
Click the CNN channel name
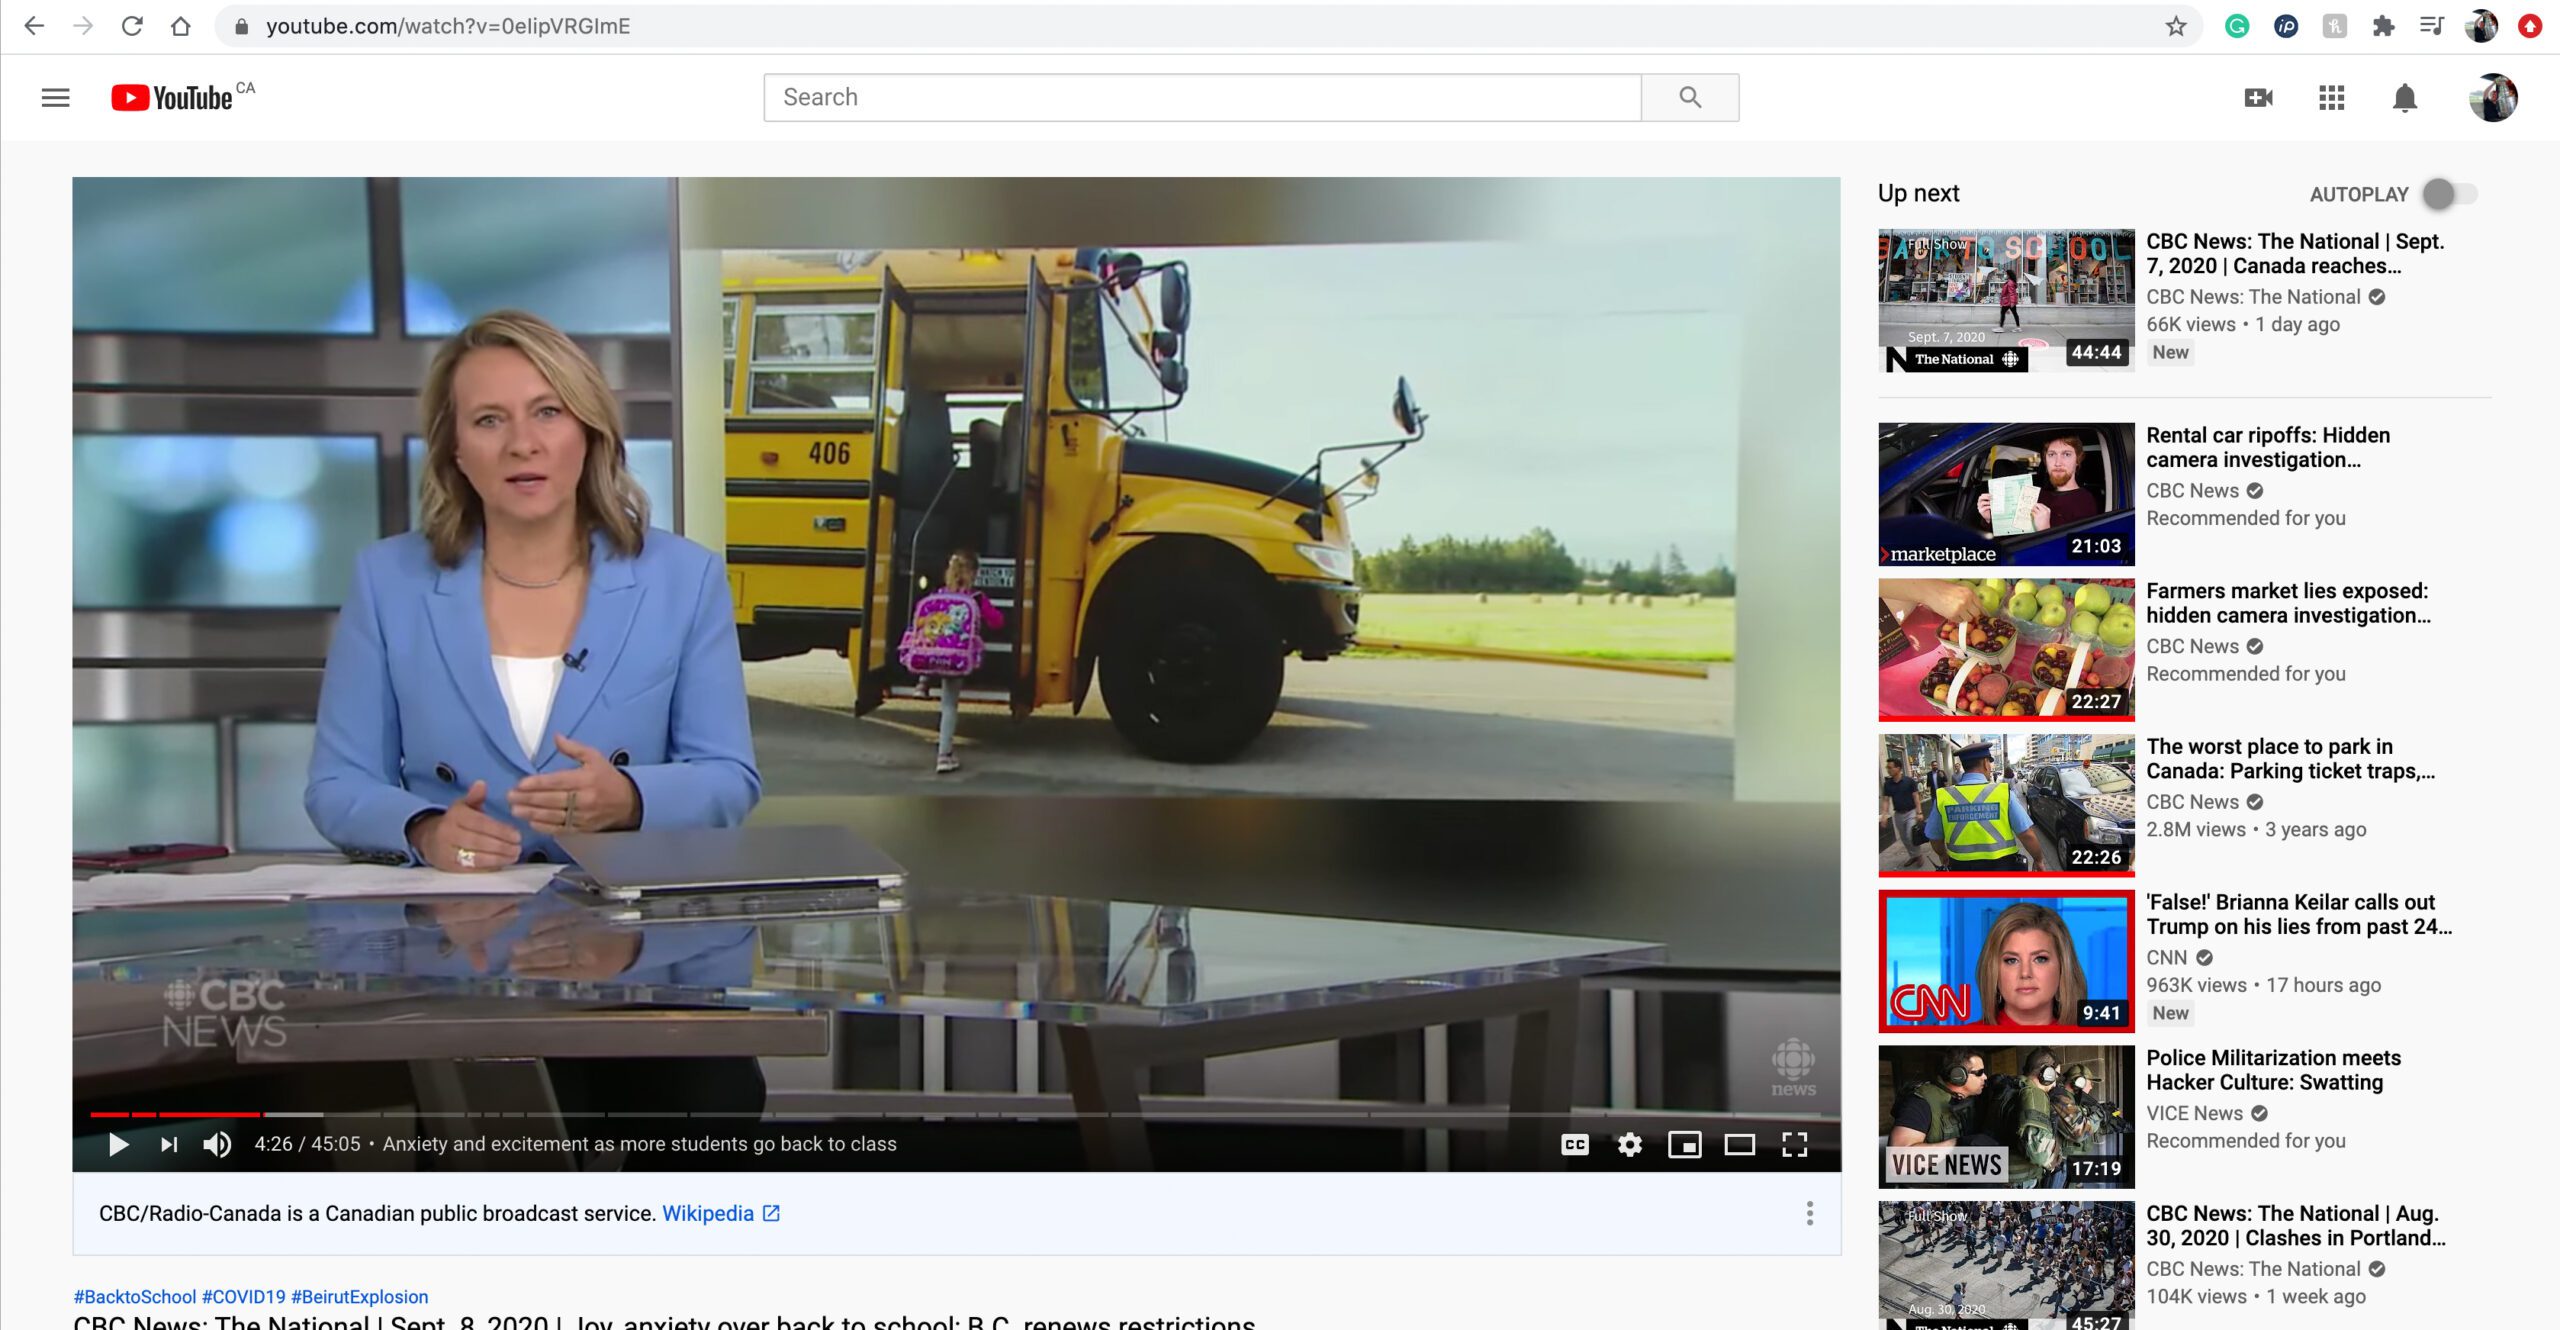2166,957
